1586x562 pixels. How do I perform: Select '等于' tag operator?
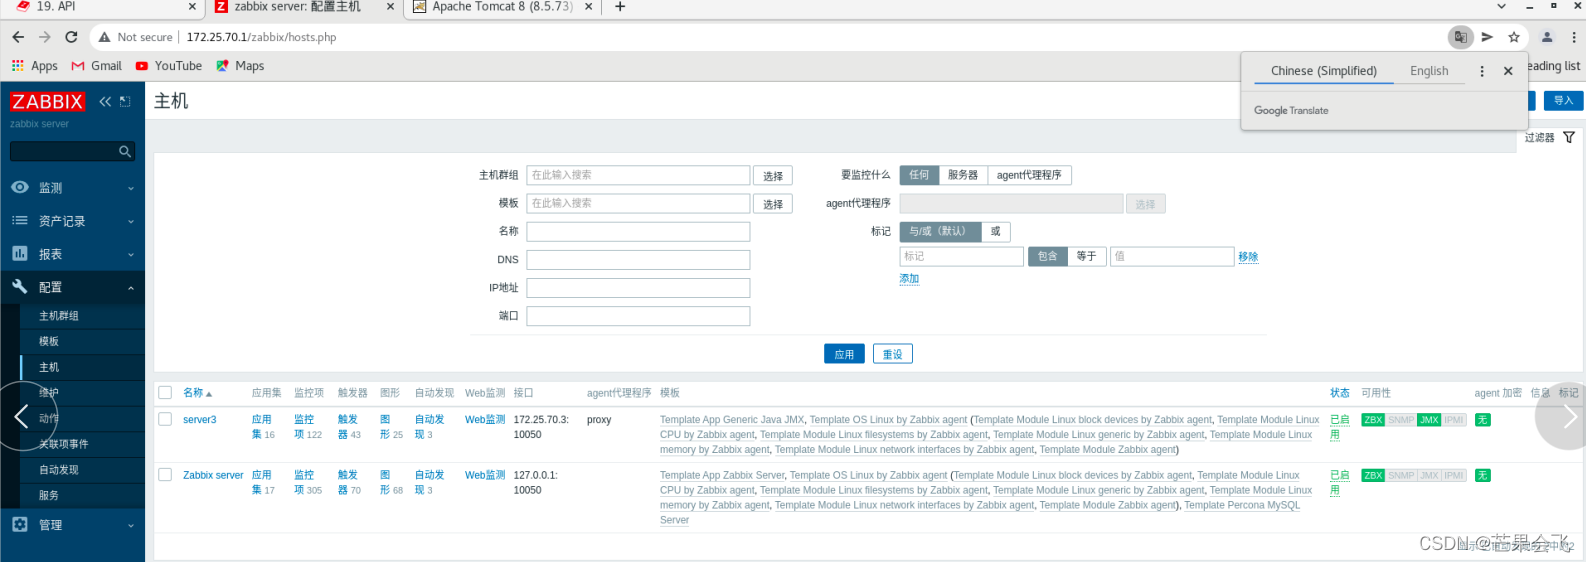1086,256
